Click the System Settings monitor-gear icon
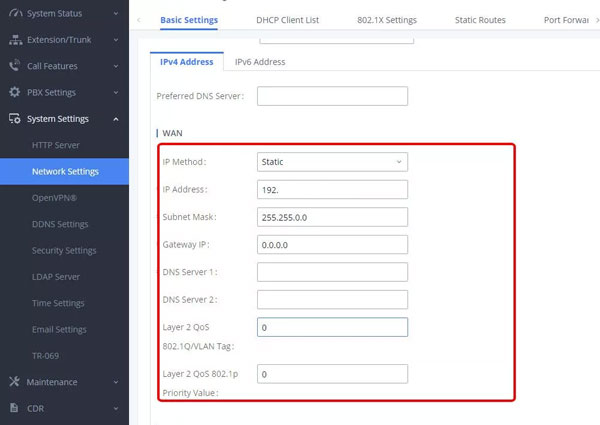 pyautogui.click(x=15, y=119)
